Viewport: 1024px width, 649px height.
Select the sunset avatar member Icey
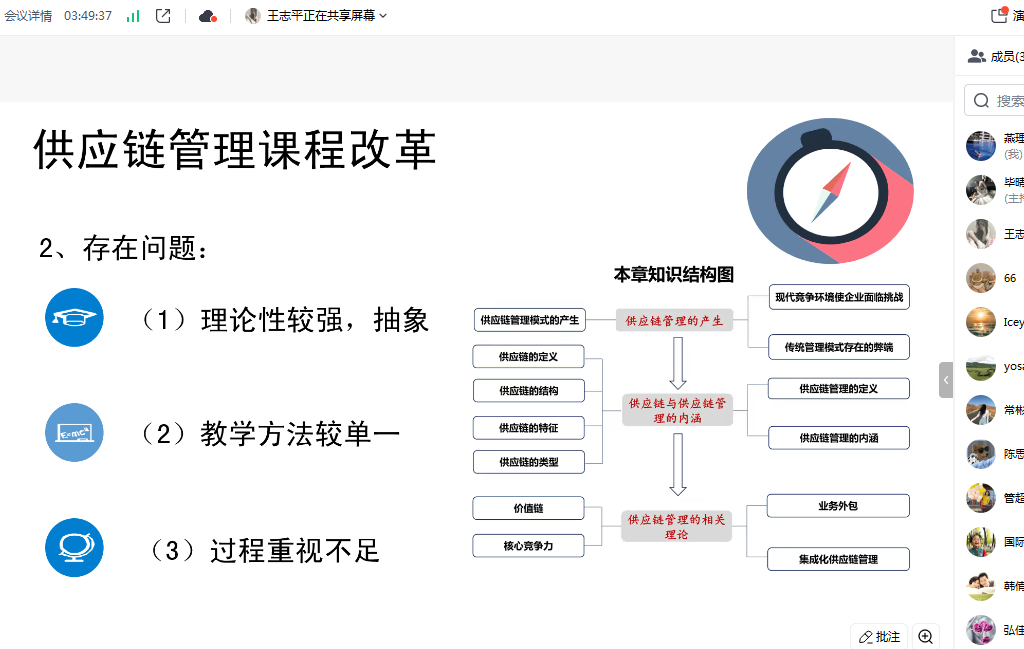tap(981, 322)
